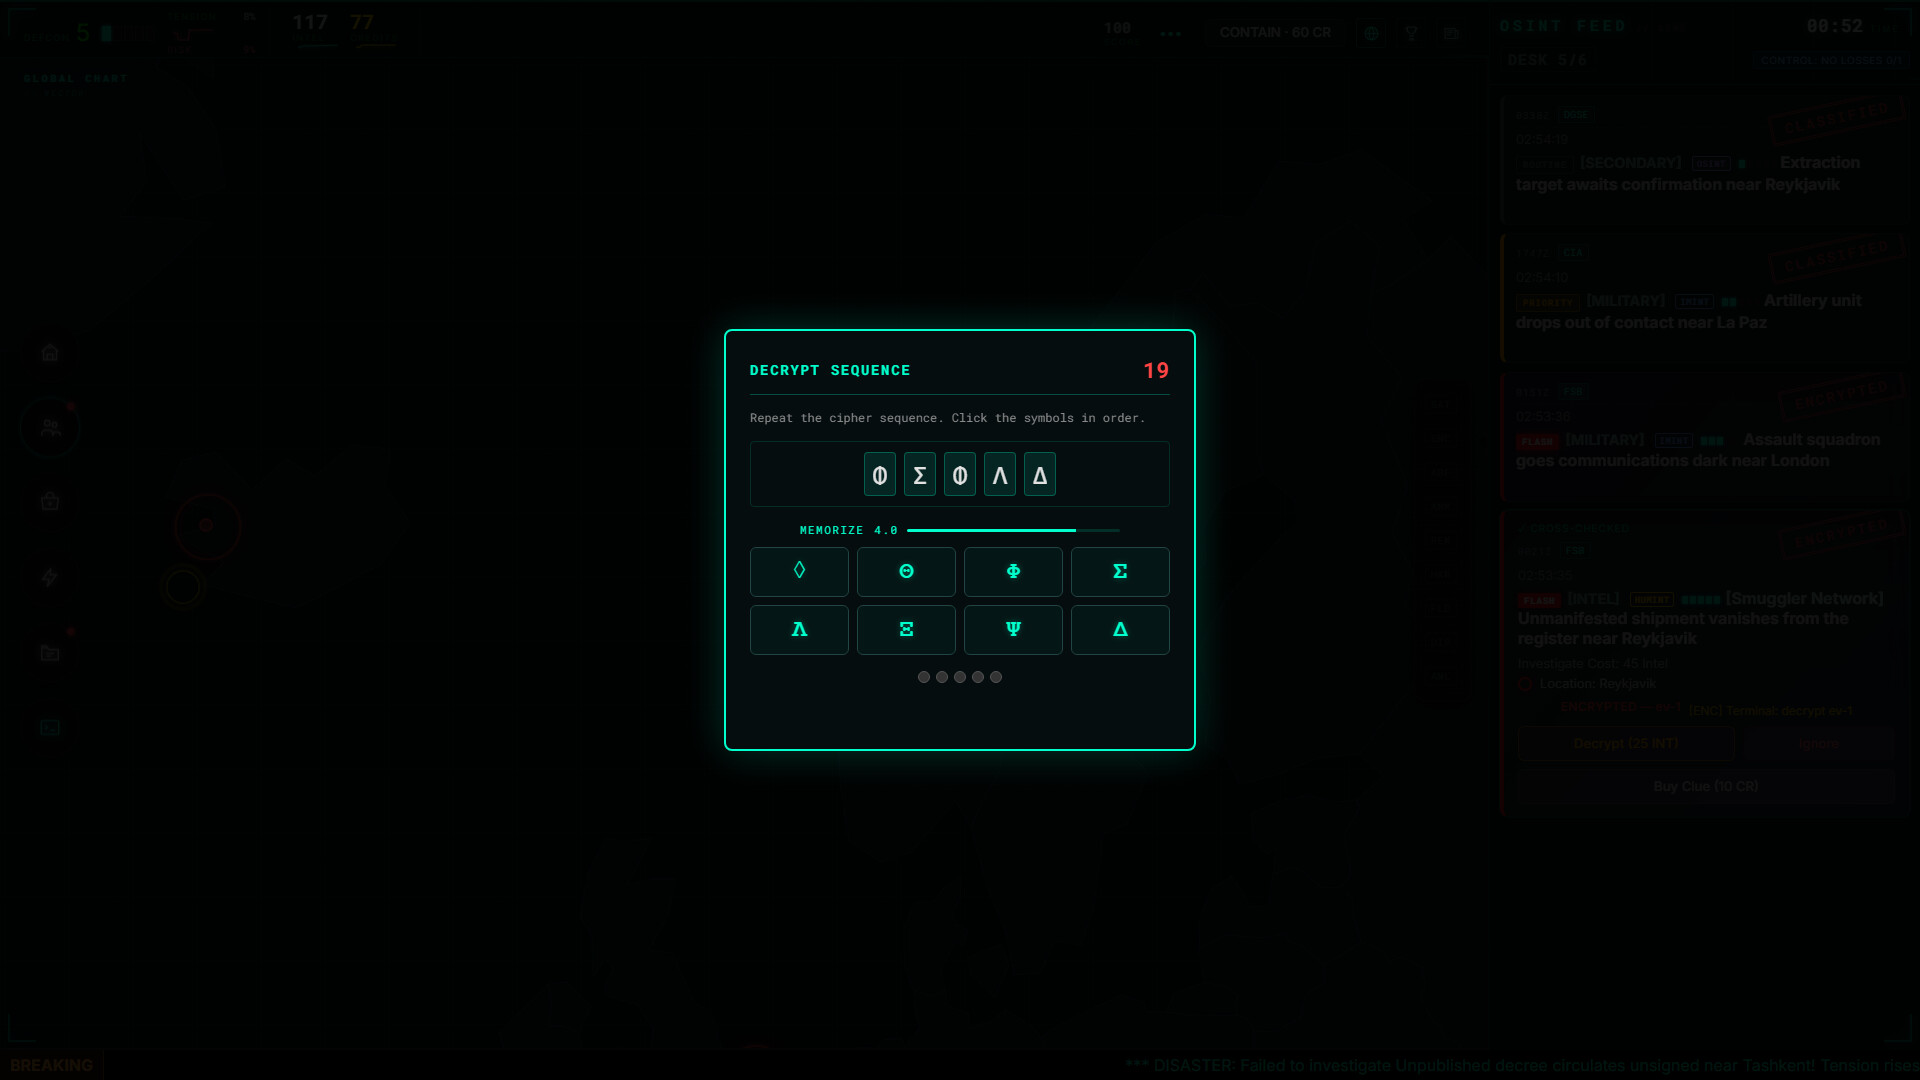Viewport: 1920px width, 1080px height.
Task: Click the 'Location: Reykjavik' line
Action: 1597,684
